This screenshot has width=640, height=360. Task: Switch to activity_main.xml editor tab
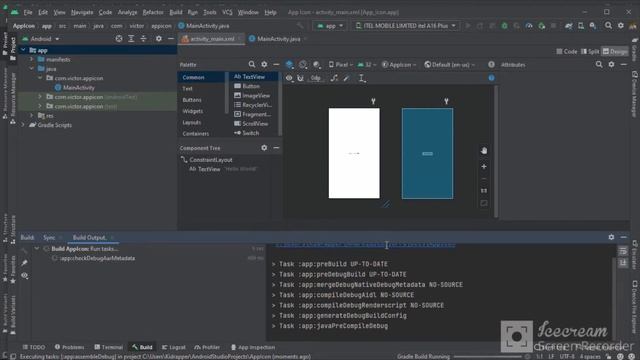click(212, 39)
